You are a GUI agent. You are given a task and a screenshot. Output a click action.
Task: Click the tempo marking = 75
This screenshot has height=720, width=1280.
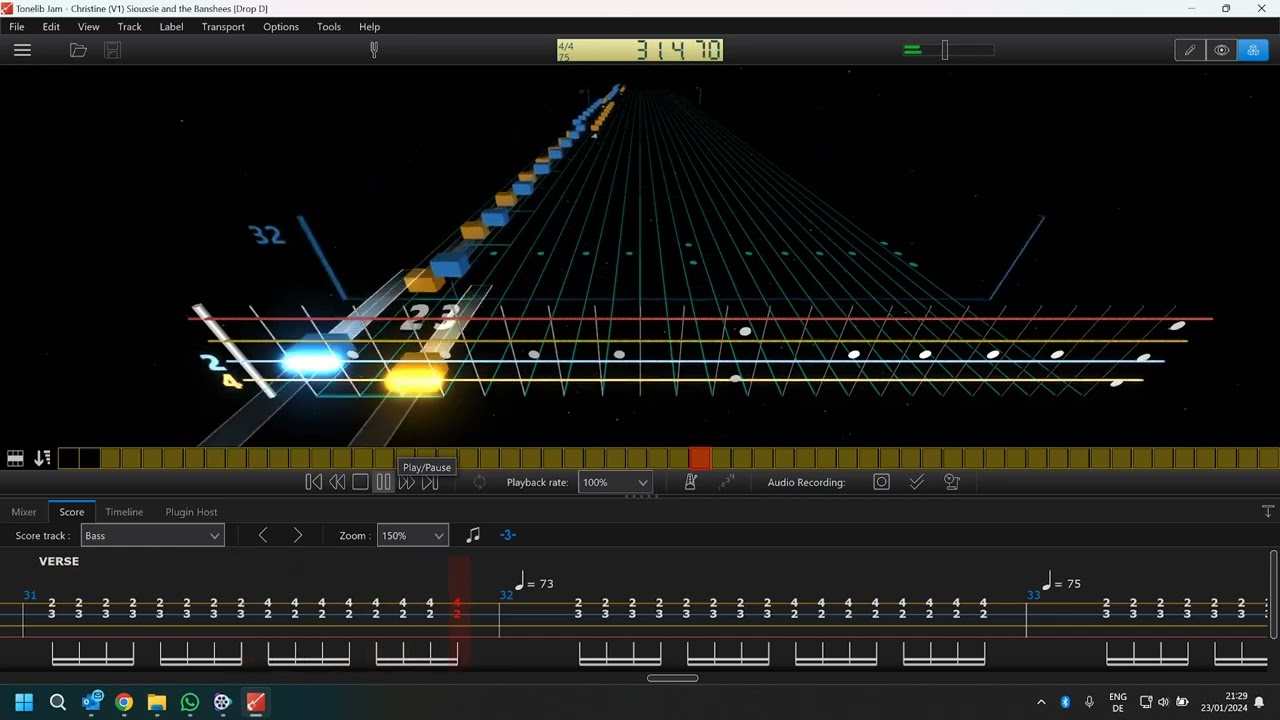(x=1061, y=582)
